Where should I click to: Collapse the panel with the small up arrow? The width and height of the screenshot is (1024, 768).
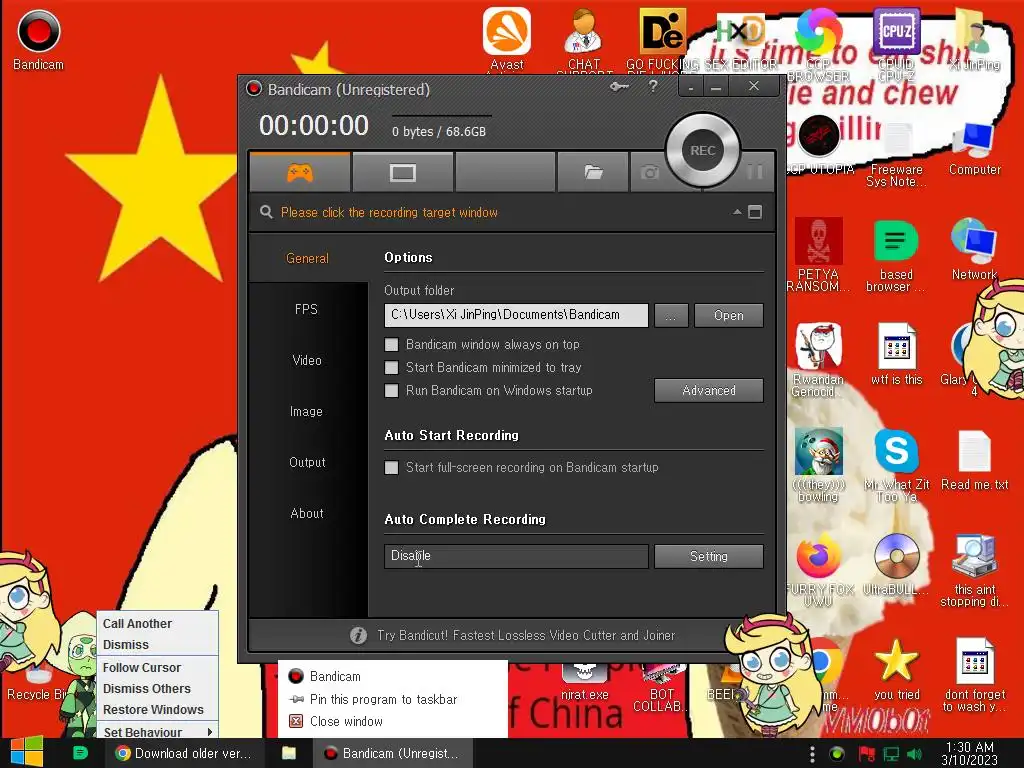[x=737, y=212]
